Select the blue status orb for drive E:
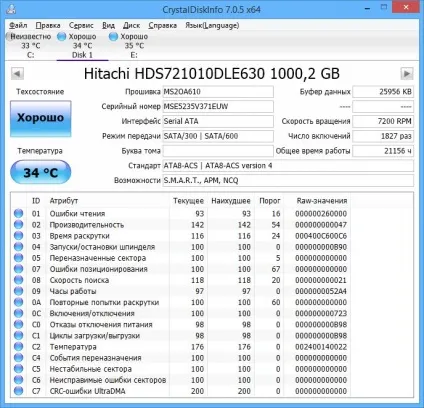 point(113,36)
